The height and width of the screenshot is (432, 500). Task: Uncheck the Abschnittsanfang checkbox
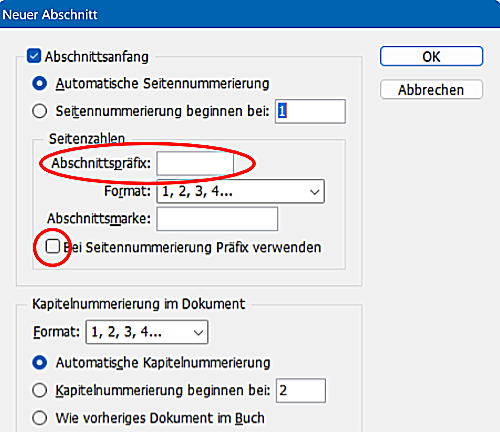click(34, 56)
